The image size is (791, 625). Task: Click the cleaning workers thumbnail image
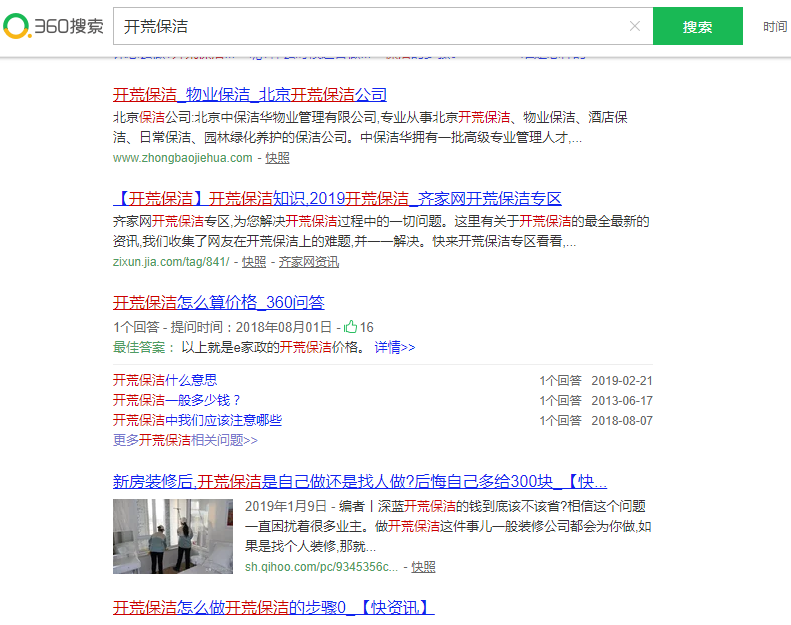coord(173,536)
